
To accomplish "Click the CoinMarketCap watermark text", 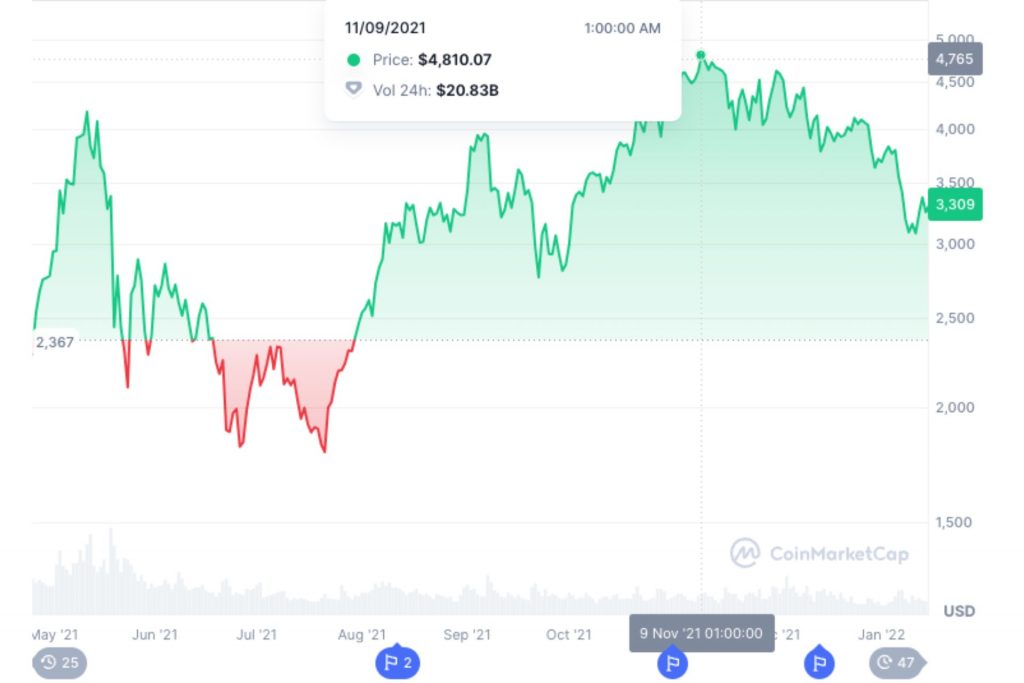I will point(838,553).
